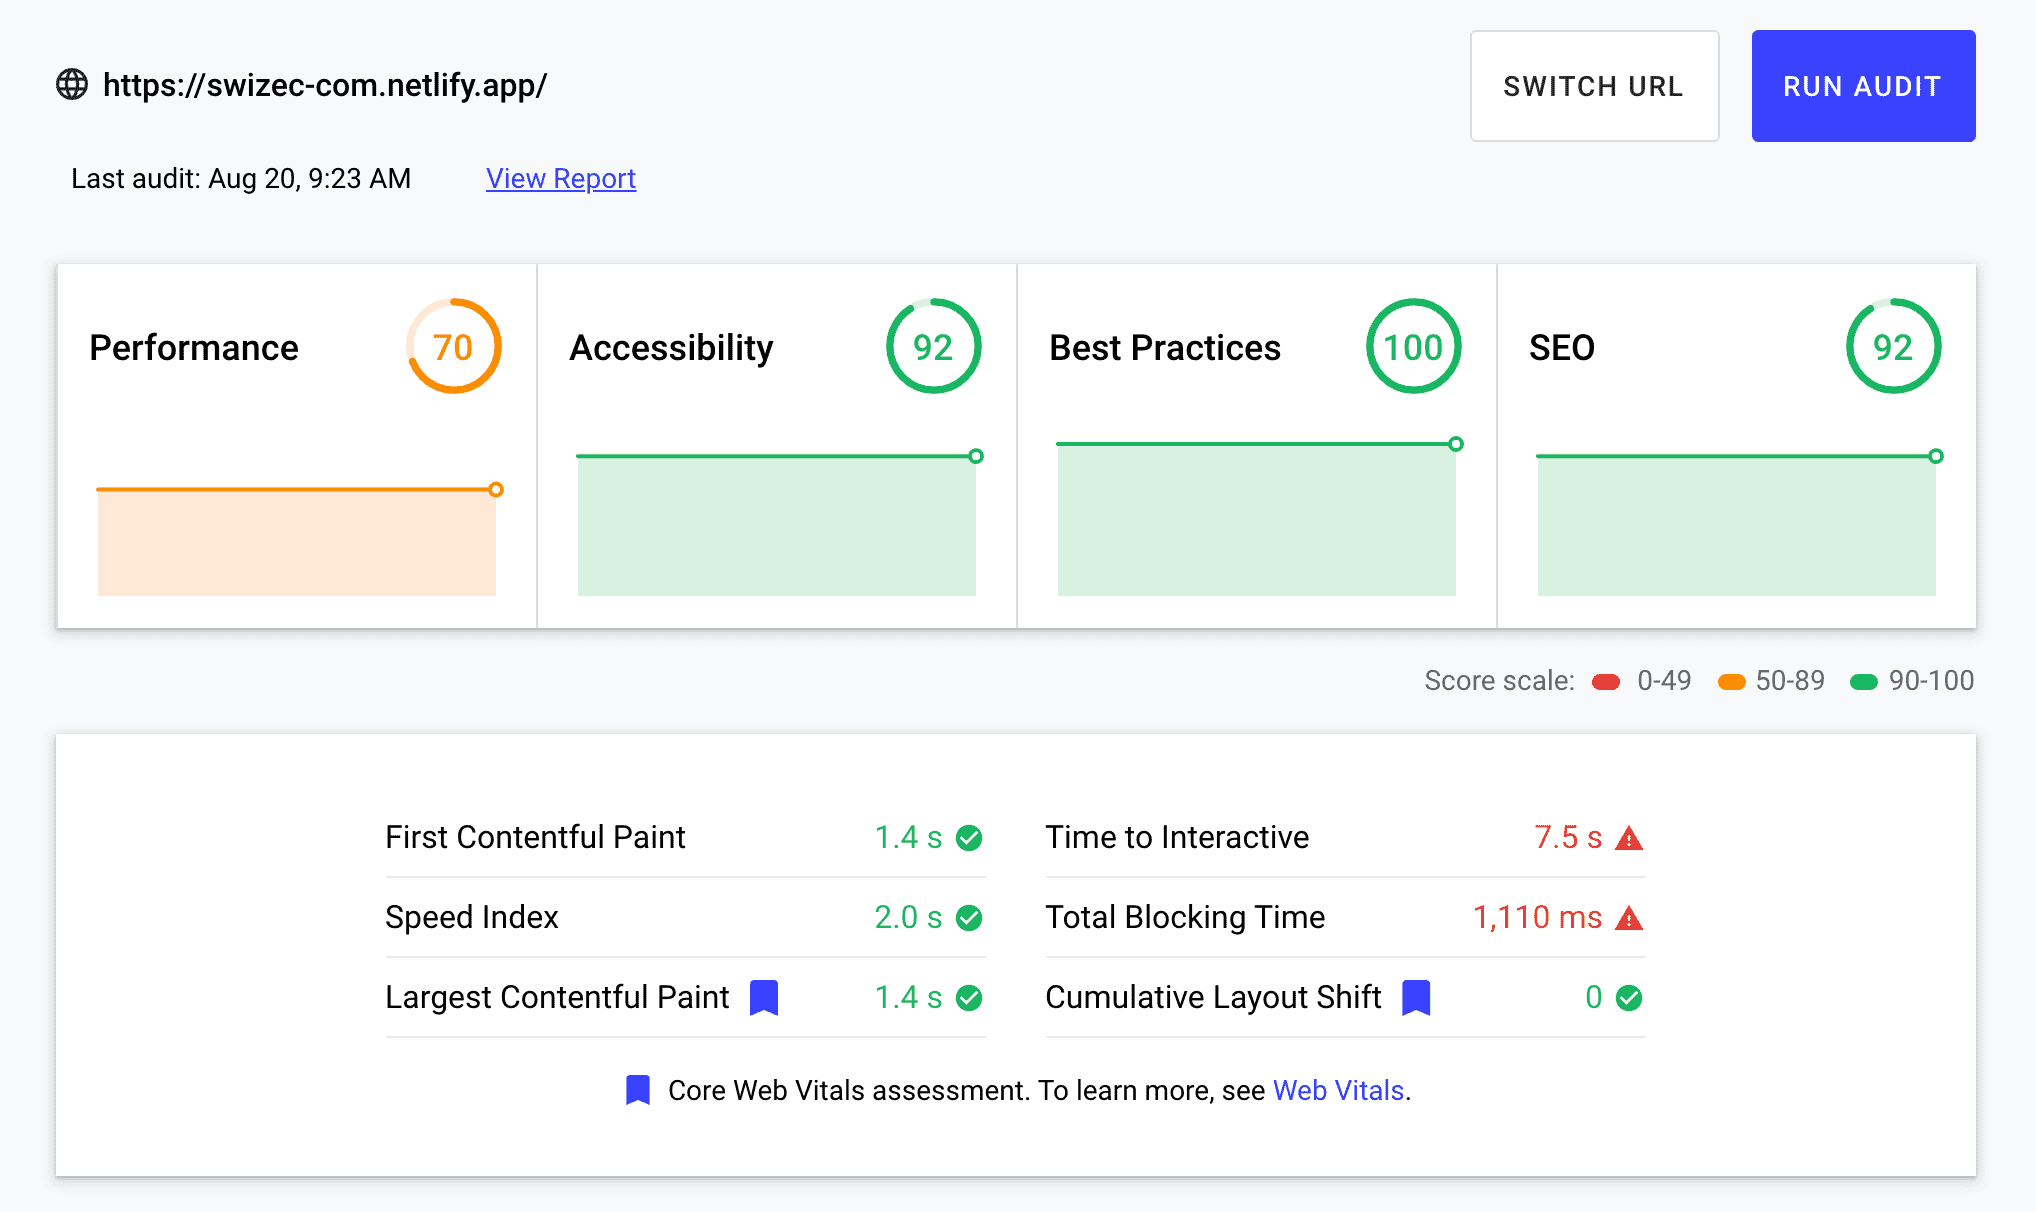Viewport: 2036px width, 1212px height.
Task: Open the View Report link
Action: [560, 179]
